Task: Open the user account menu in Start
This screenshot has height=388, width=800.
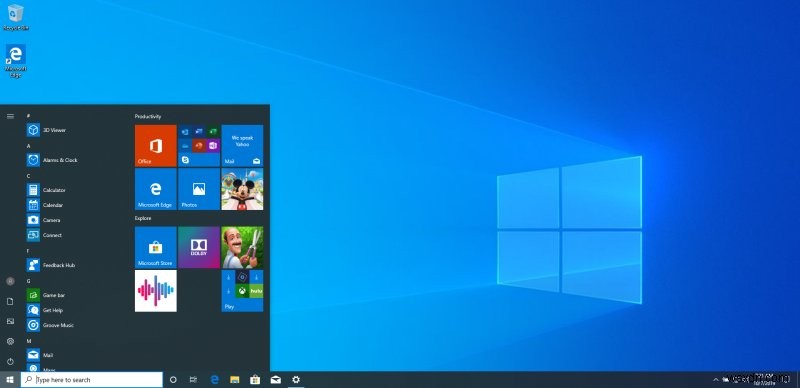Action: point(10,281)
